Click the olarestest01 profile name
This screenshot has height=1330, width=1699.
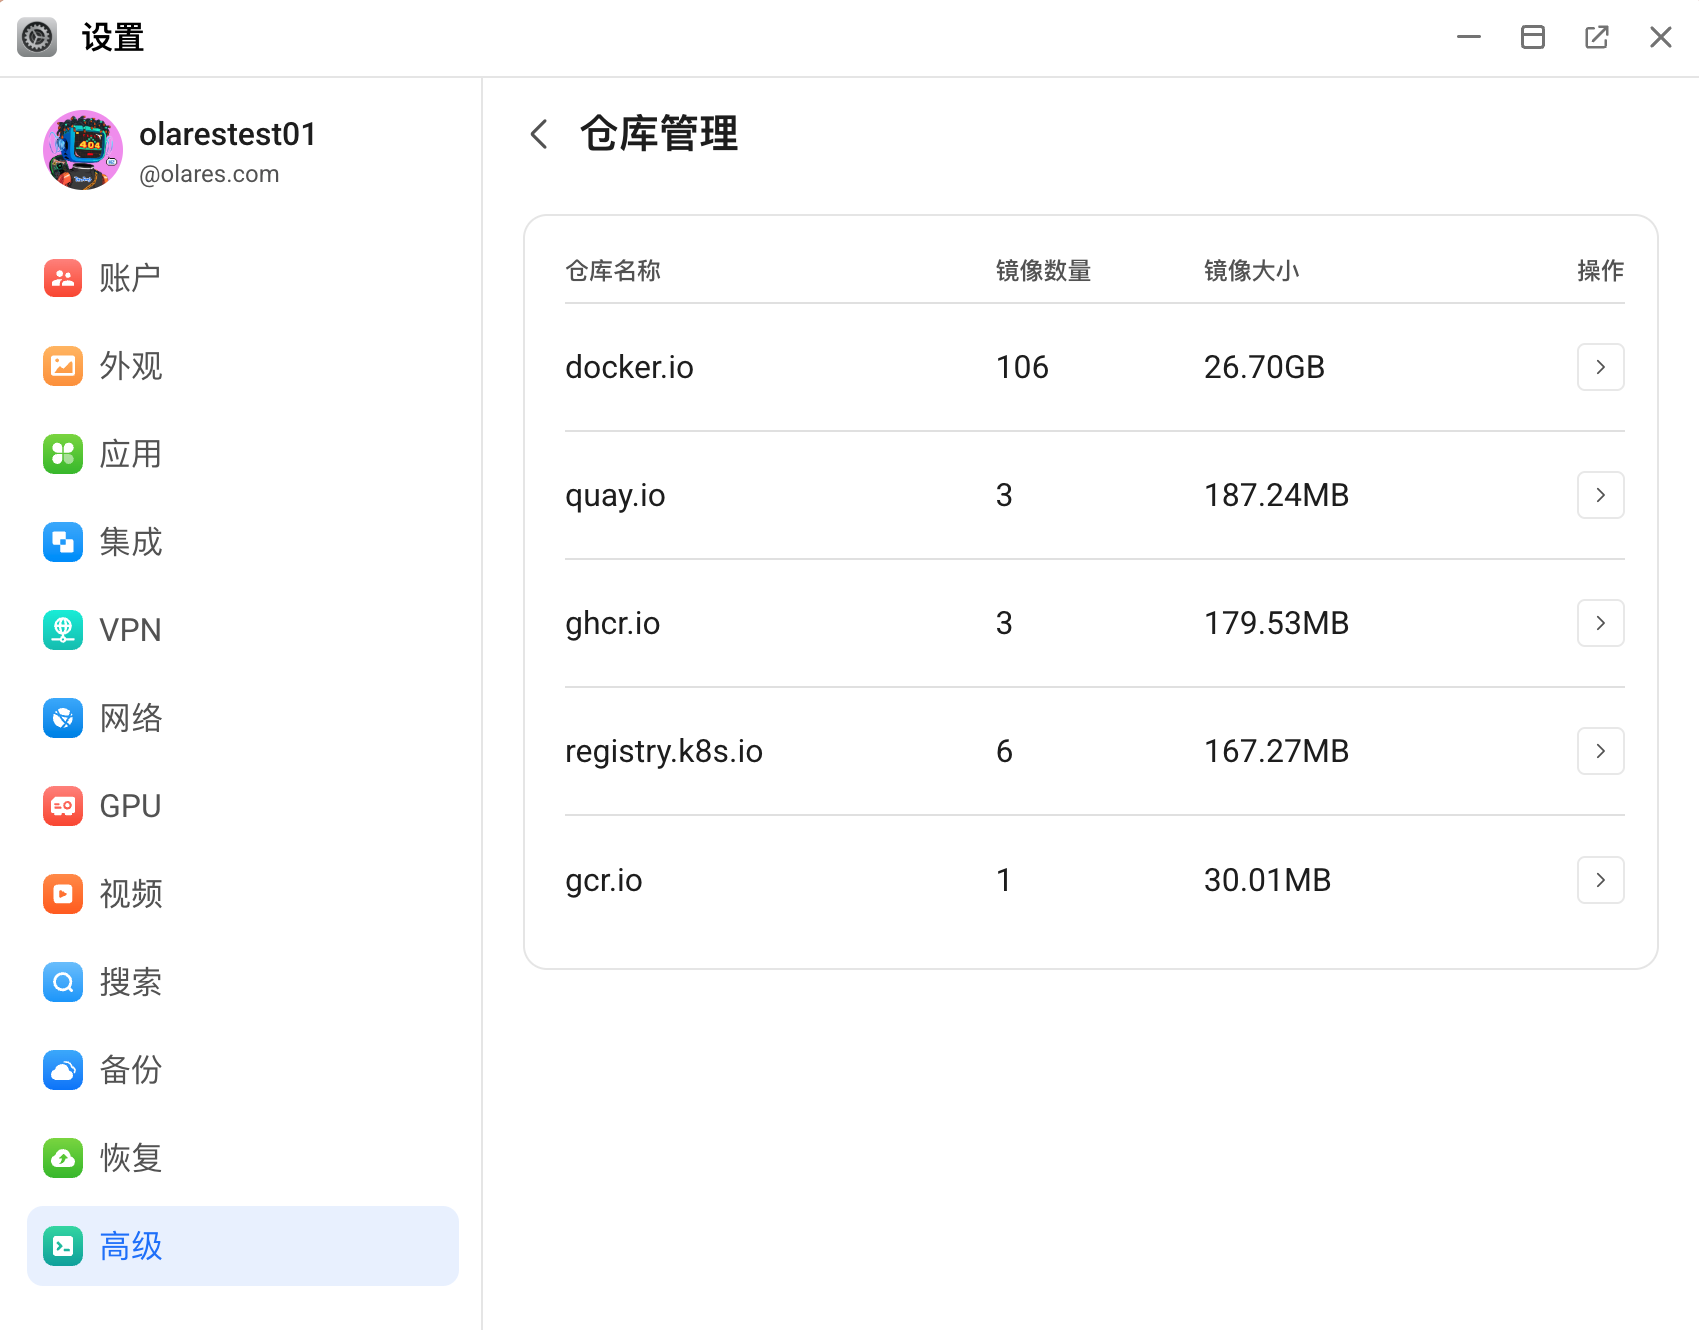[228, 134]
